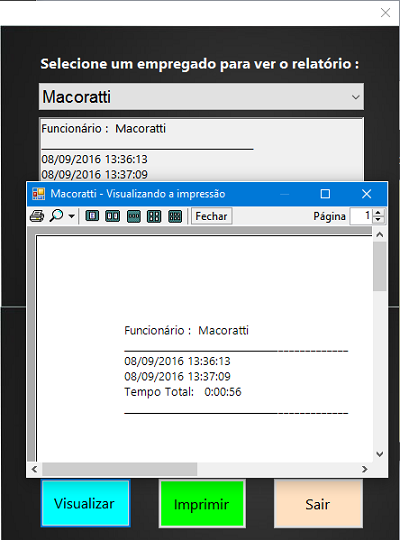Click the scroll-down arrow of preview
Viewport: 400px width, 540px height.
coord(380,454)
